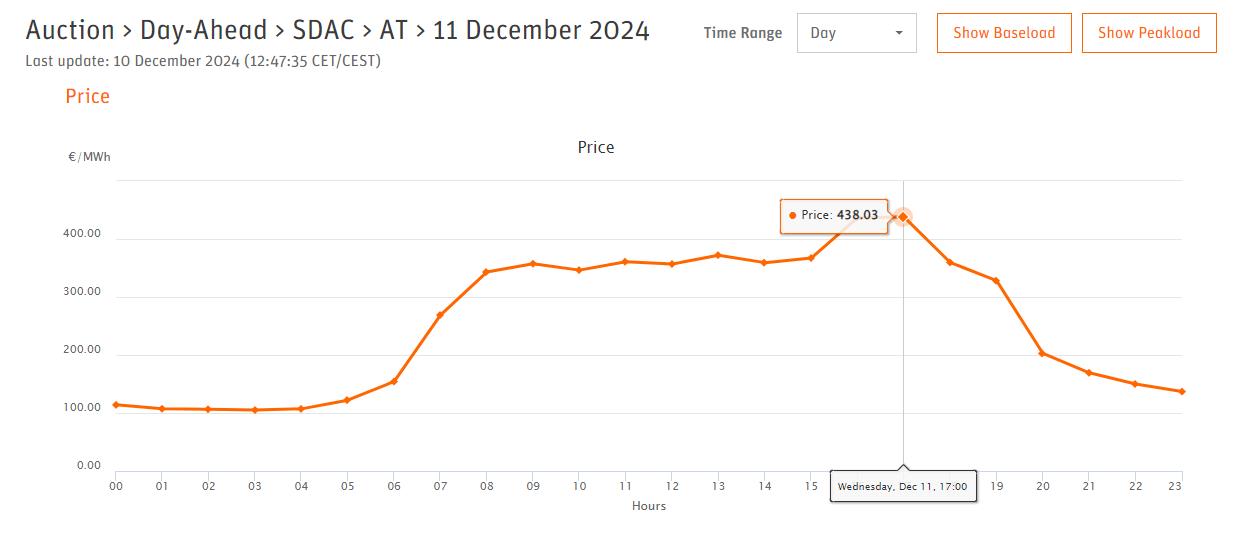The width and height of the screenshot is (1255, 535).
Task: Click the hour 19 data point
Action: [x=996, y=280]
